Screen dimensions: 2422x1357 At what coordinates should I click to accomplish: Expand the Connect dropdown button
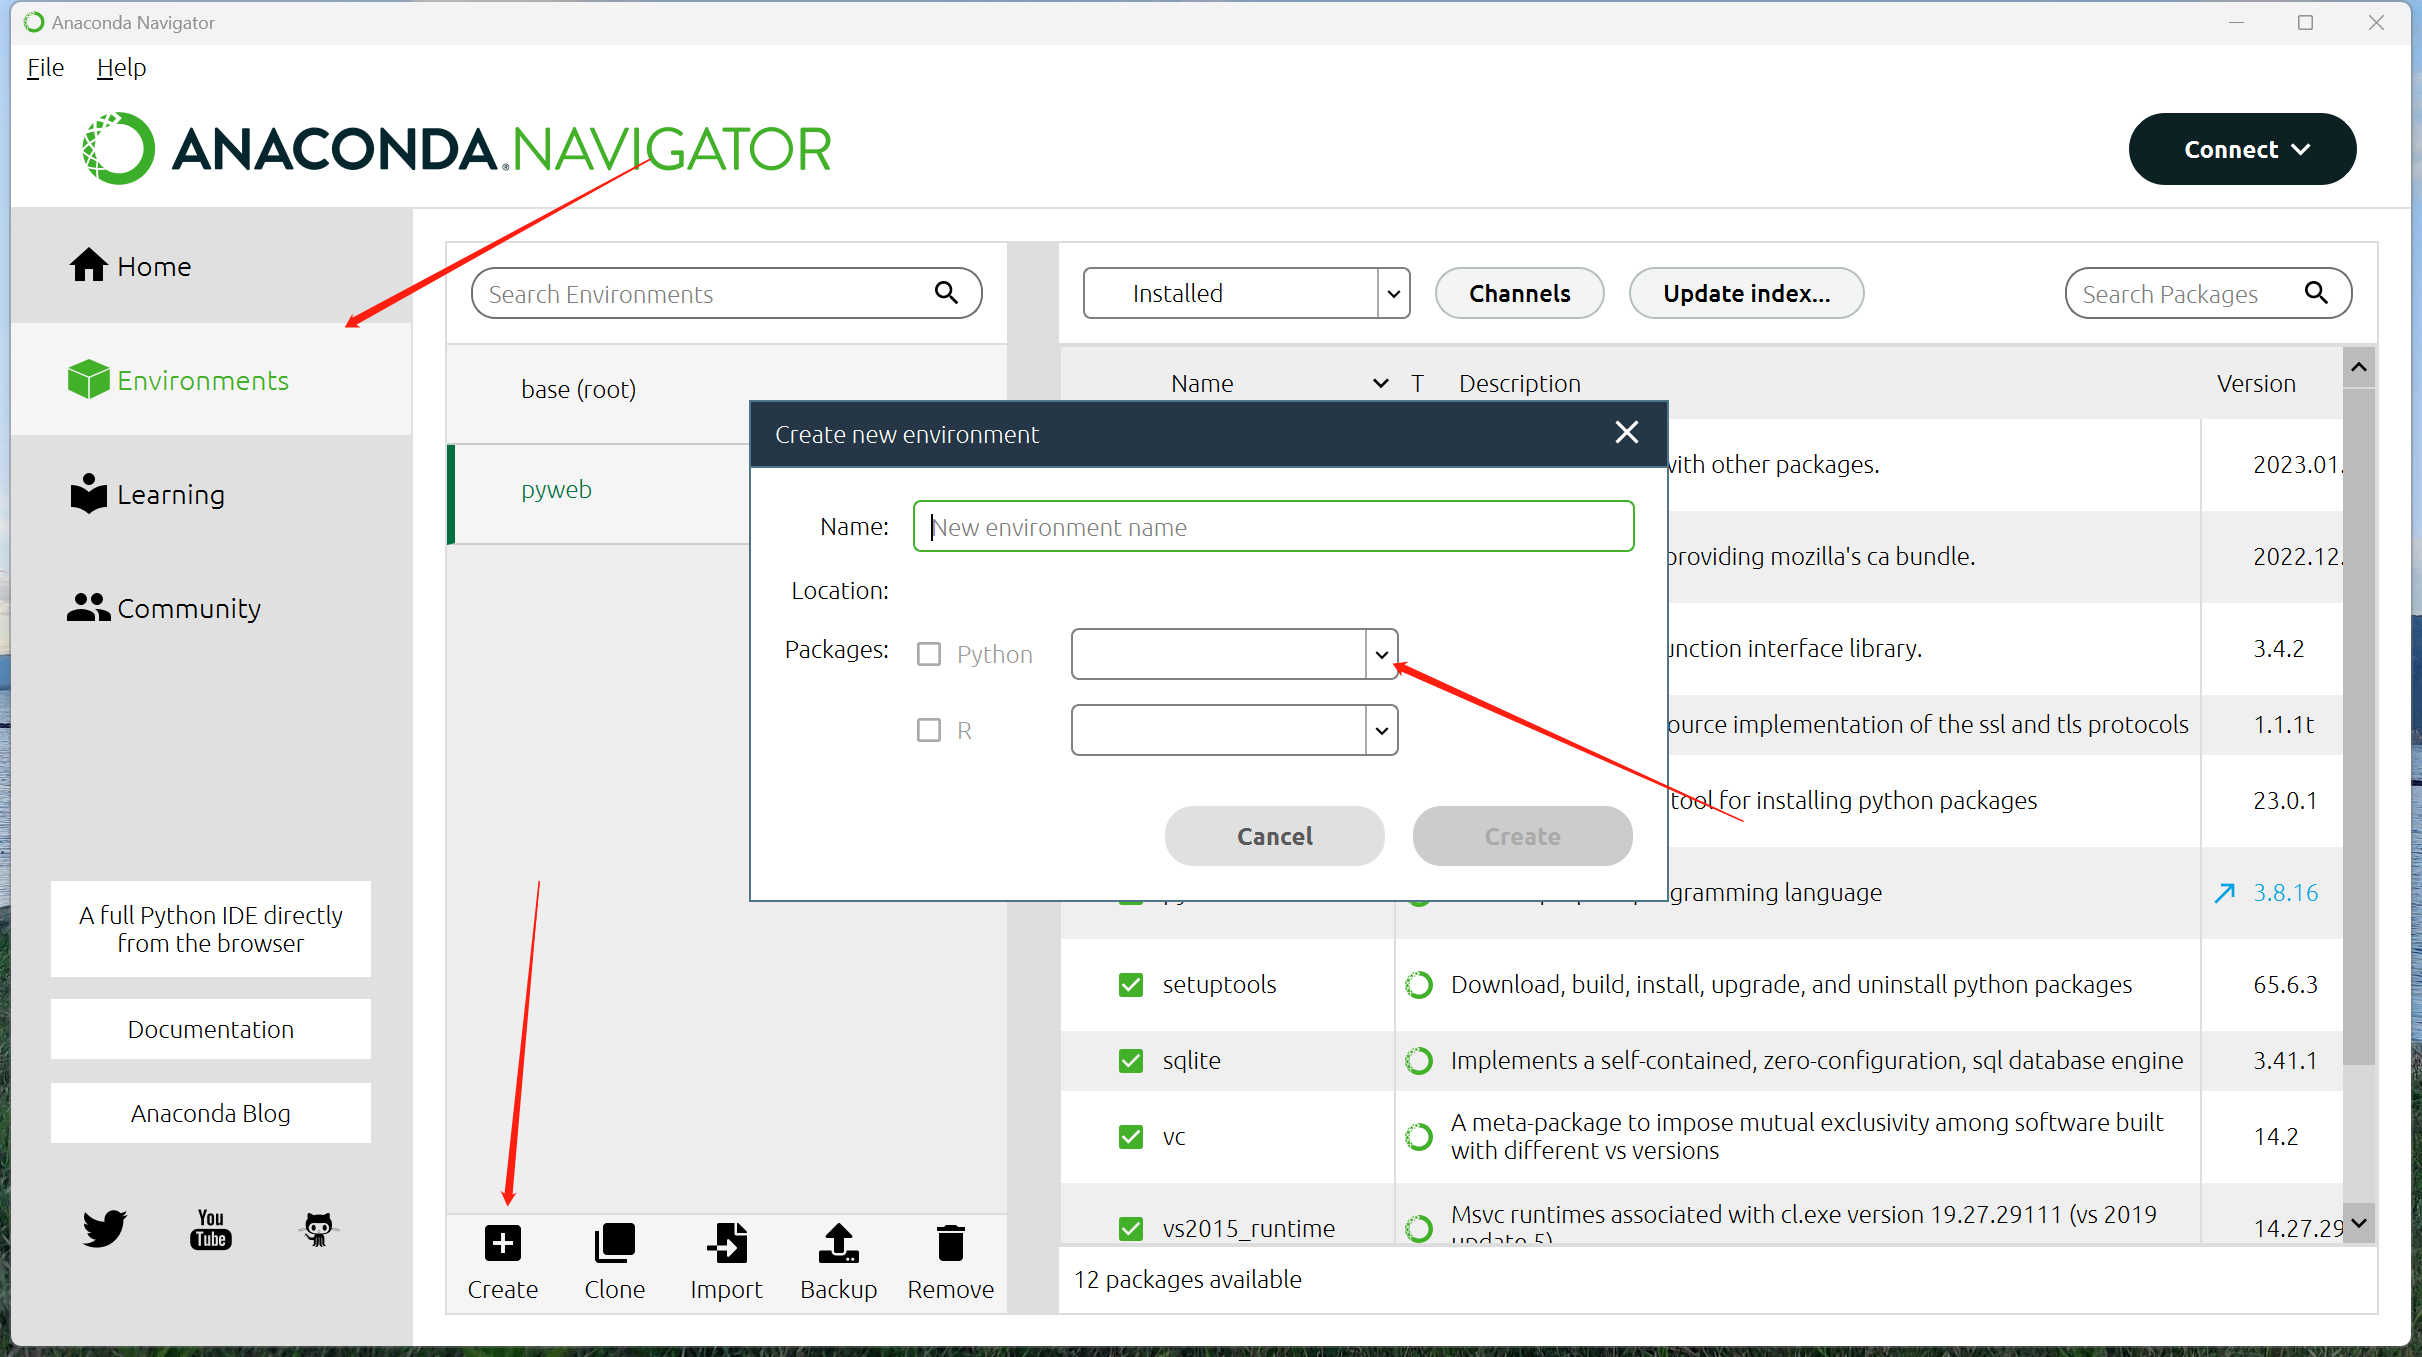pyautogui.click(x=2242, y=149)
